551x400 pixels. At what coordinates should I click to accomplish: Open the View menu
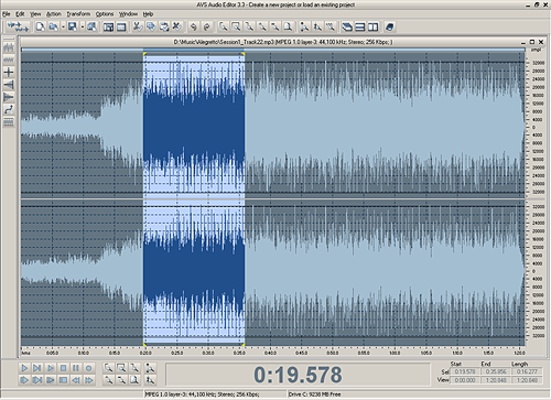pyautogui.click(x=35, y=14)
